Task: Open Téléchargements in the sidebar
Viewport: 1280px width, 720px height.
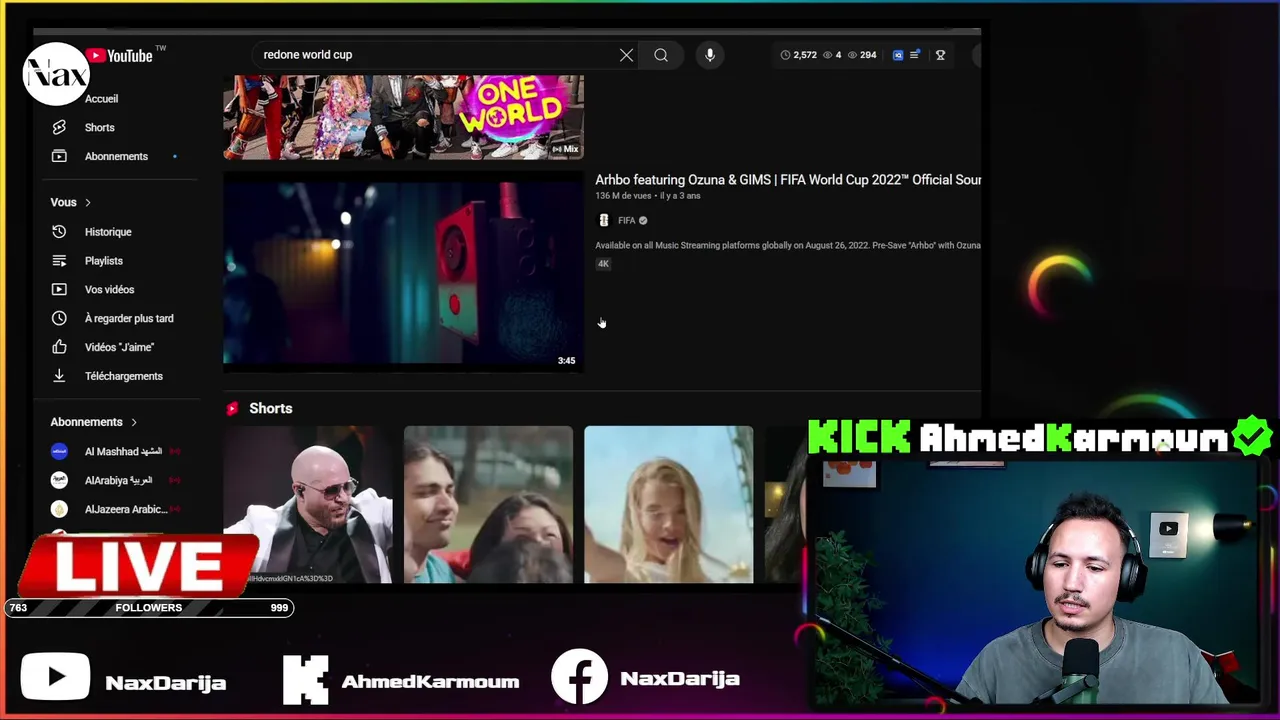Action: click(123, 376)
